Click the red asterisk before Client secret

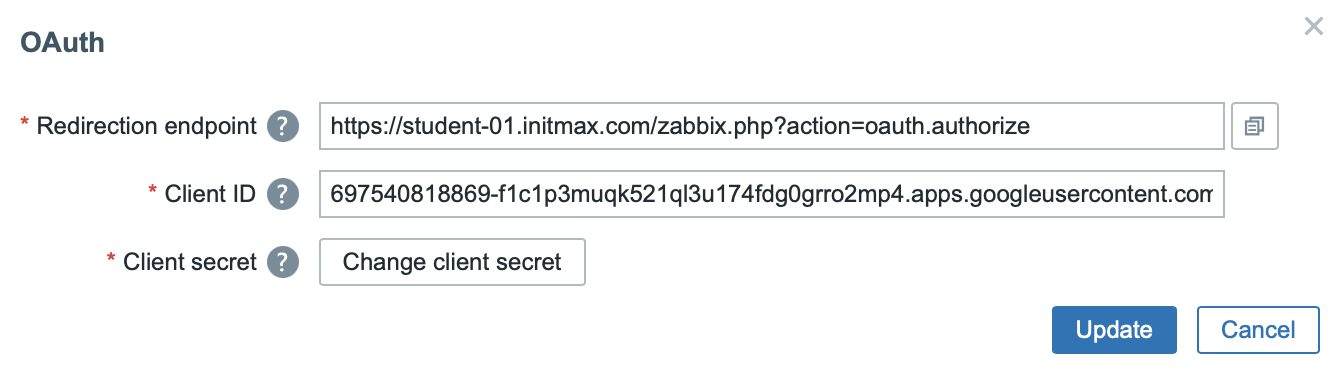click(x=112, y=258)
